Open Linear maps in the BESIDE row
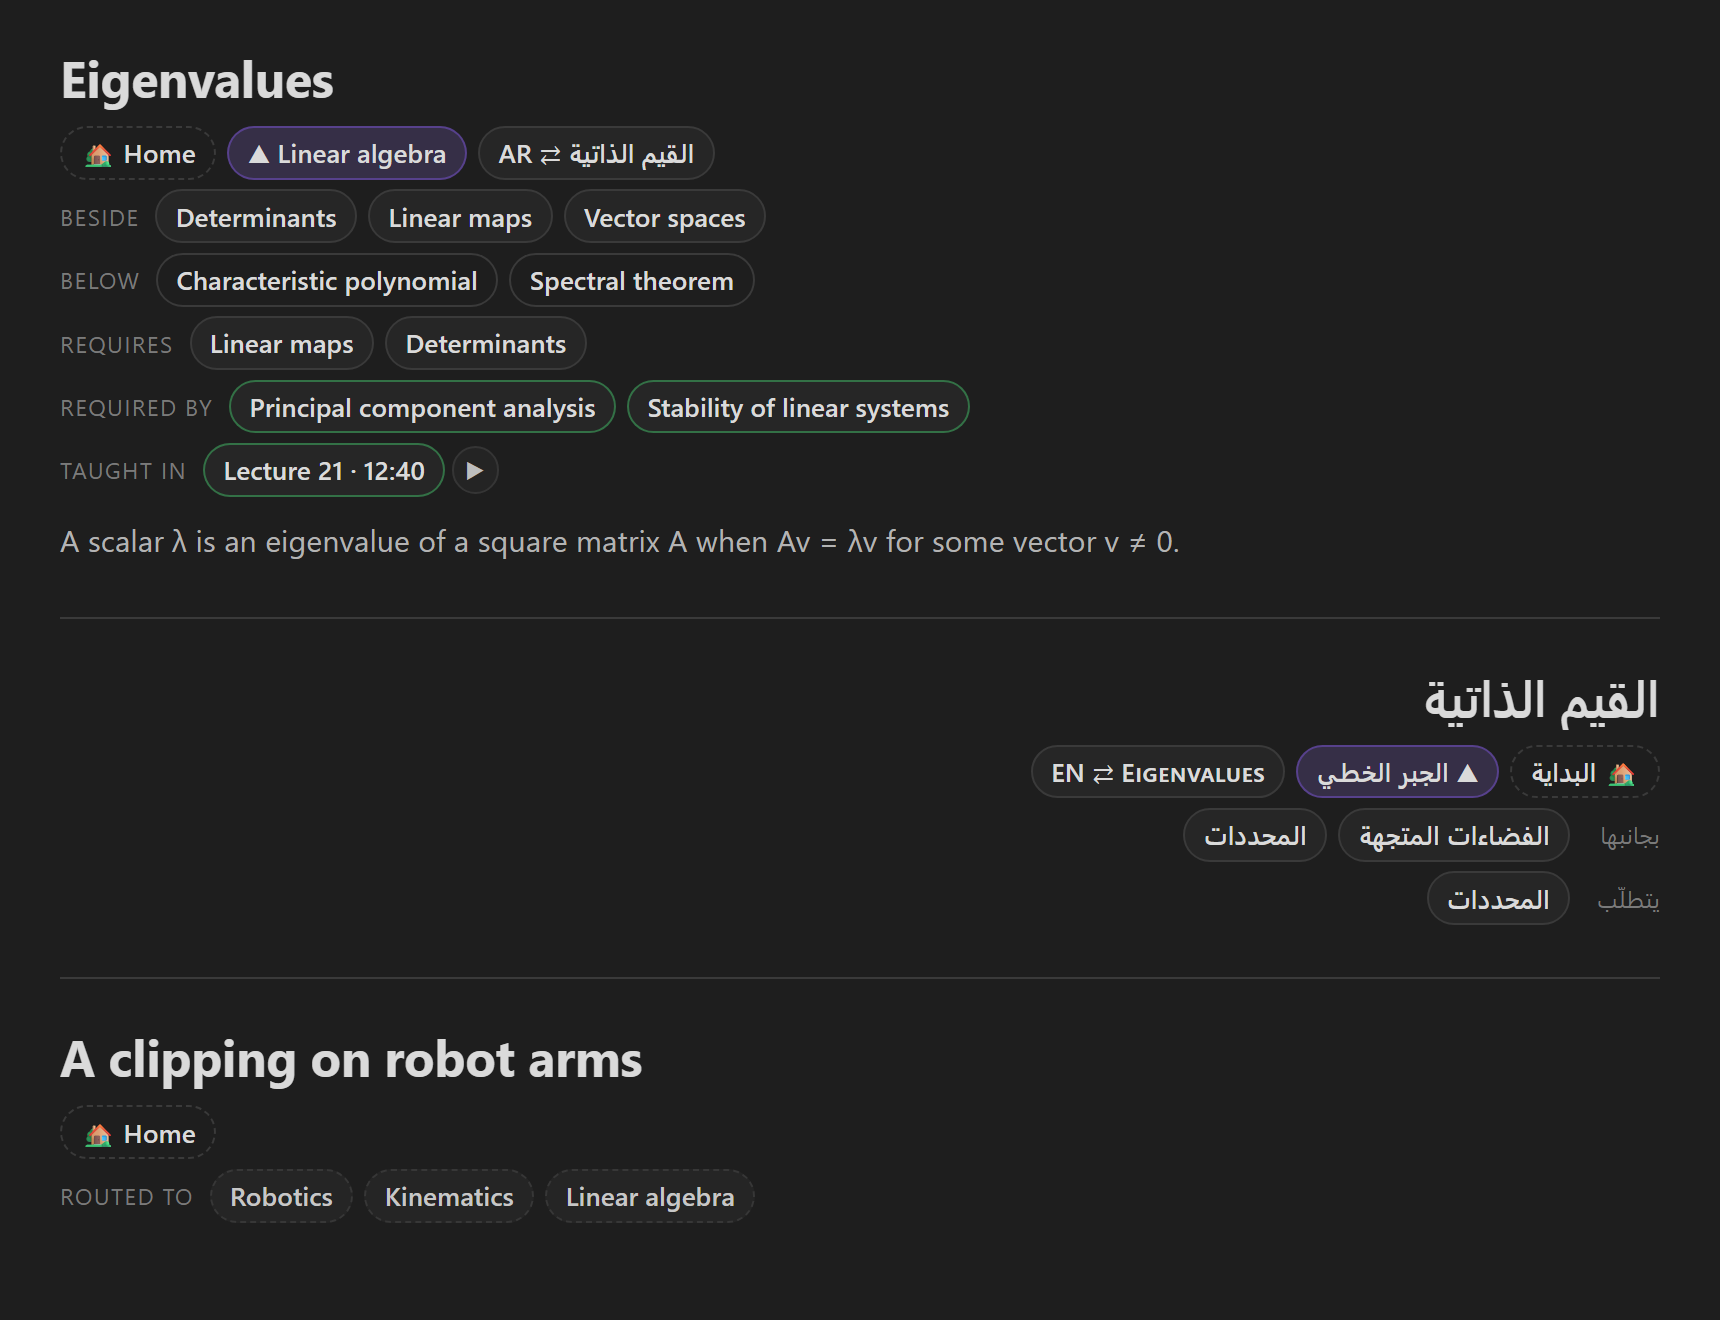The width and height of the screenshot is (1720, 1320). pyautogui.click(x=460, y=217)
